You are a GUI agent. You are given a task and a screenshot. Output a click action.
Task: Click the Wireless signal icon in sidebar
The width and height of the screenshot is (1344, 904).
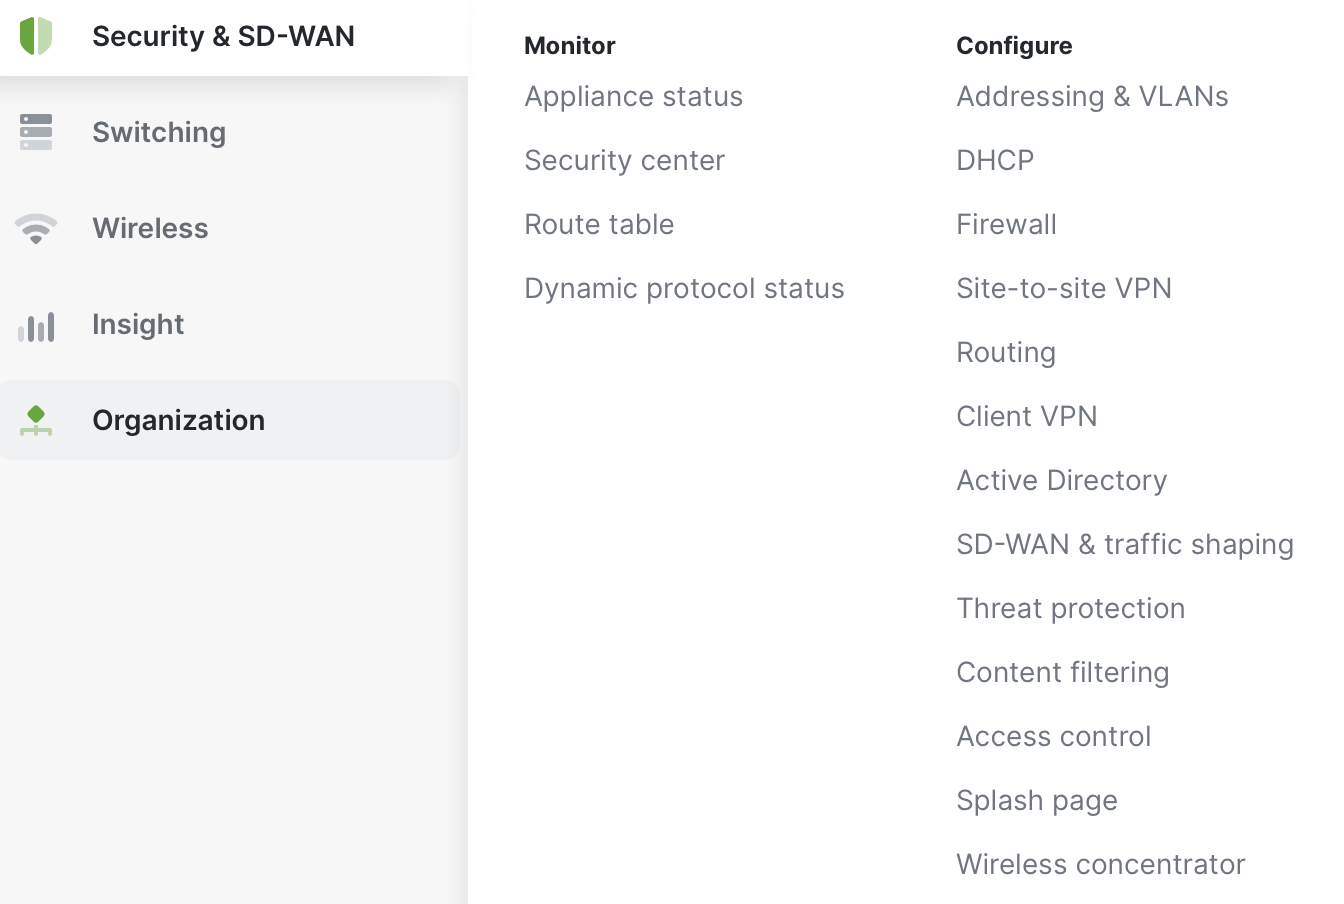click(x=35, y=228)
